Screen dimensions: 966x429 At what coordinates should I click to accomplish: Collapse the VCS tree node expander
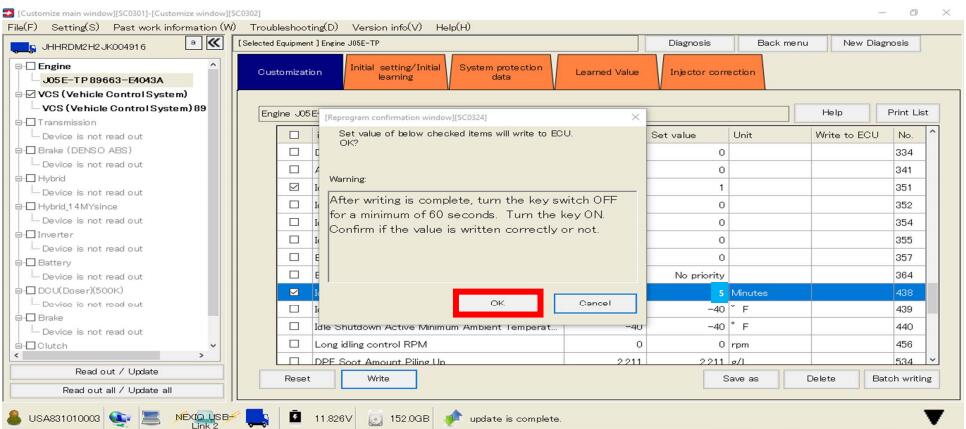click(19, 94)
